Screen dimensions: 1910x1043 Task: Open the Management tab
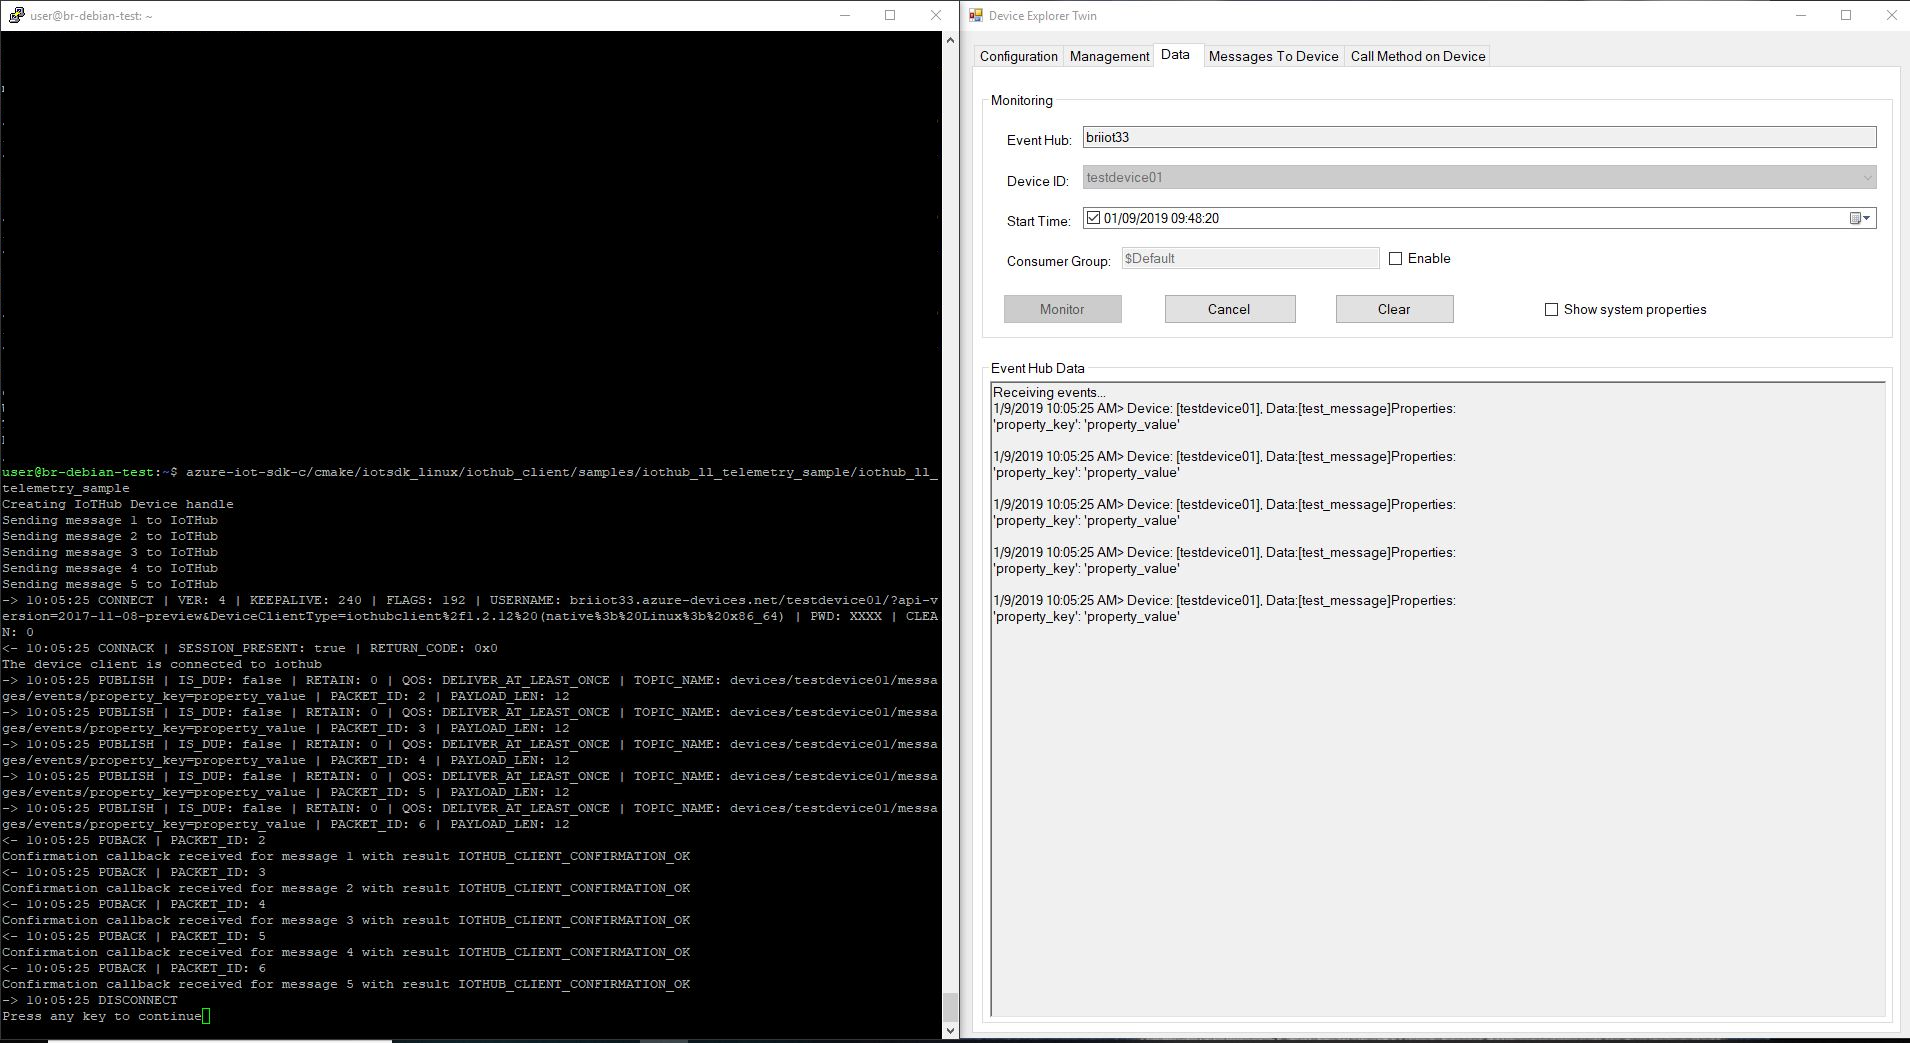[1109, 56]
